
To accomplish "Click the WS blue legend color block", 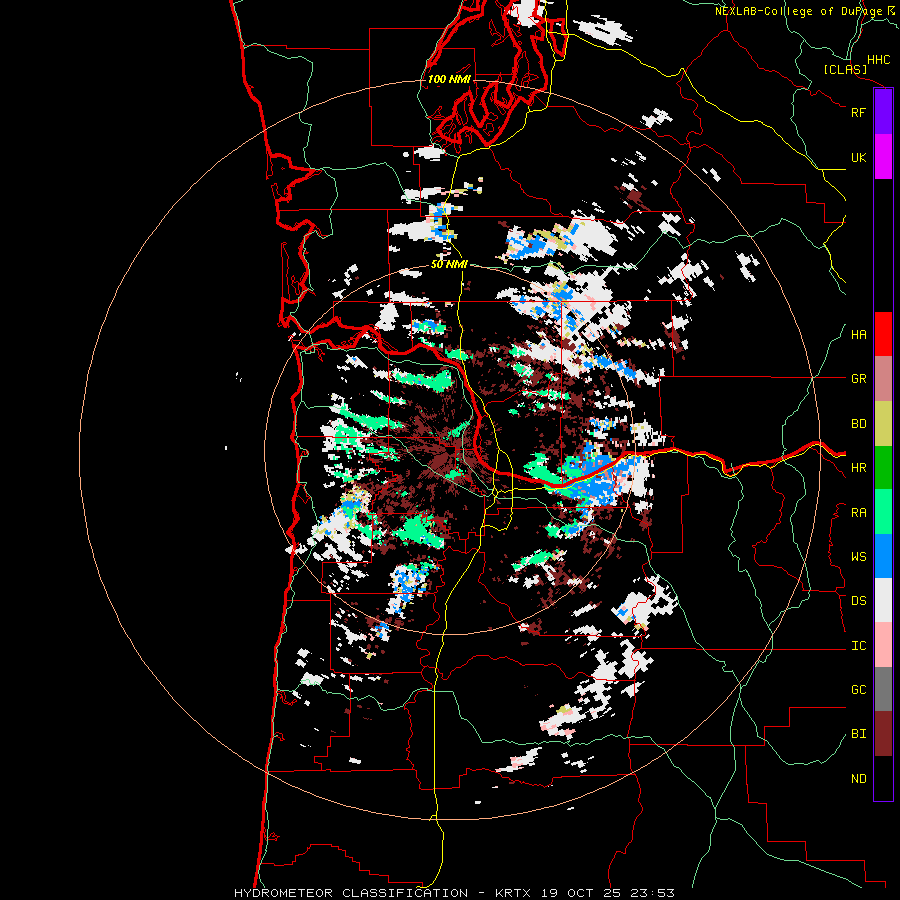I will point(883,556).
